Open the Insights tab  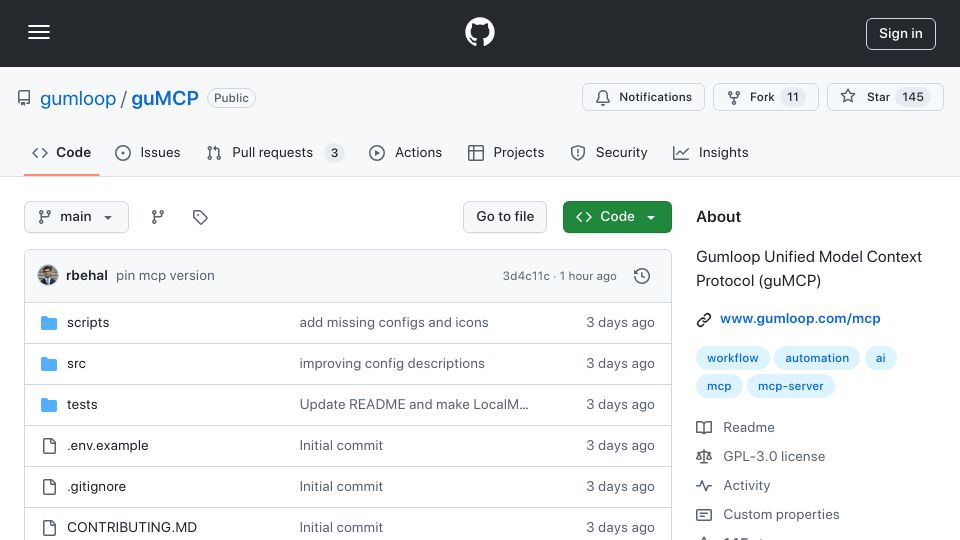[x=710, y=152]
